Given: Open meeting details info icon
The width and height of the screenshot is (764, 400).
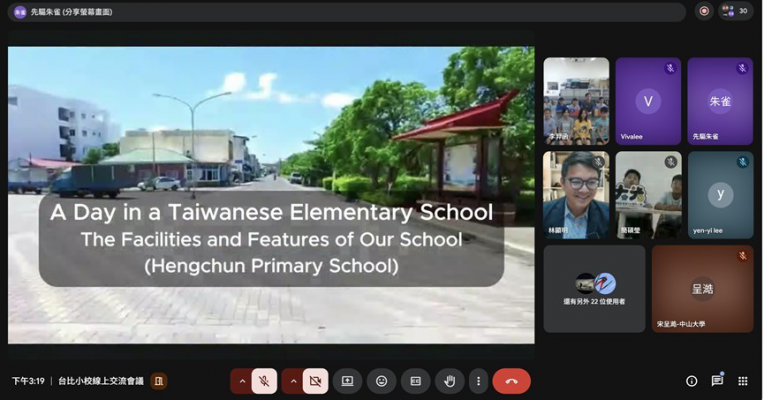Looking at the screenshot, I should pyautogui.click(x=691, y=381).
